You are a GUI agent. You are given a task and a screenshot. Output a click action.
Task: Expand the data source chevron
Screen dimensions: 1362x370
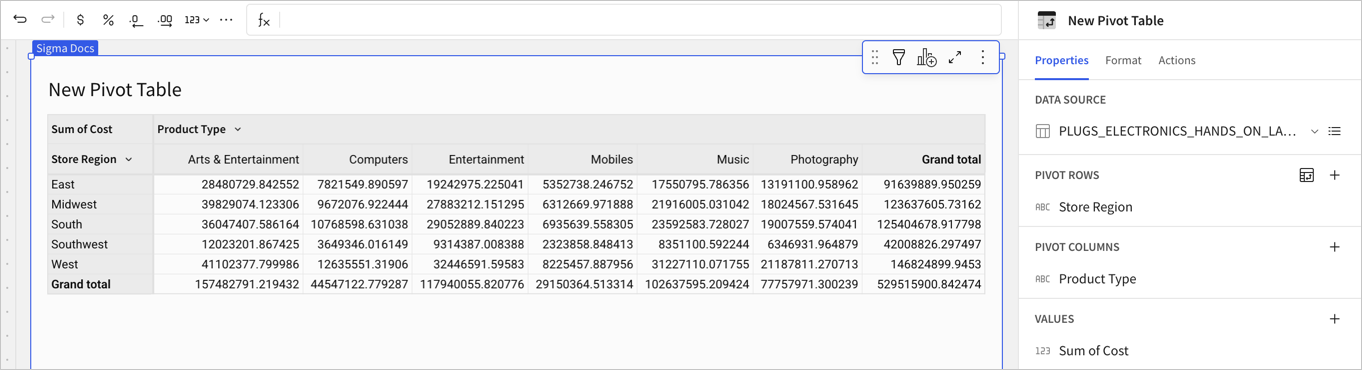pyautogui.click(x=1314, y=131)
